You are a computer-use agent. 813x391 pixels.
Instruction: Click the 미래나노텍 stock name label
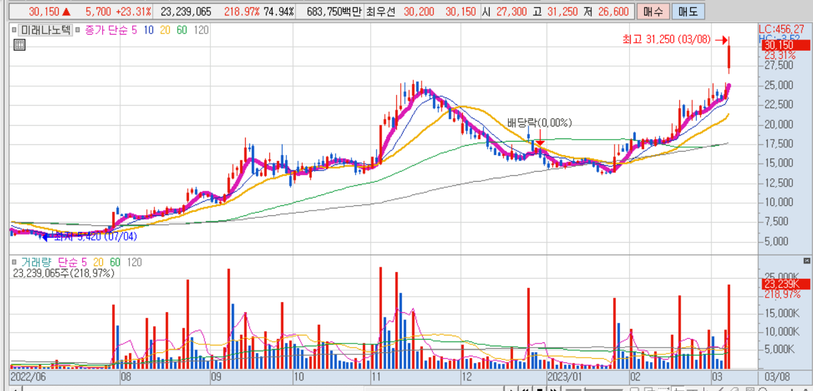click(x=45, y=31)
